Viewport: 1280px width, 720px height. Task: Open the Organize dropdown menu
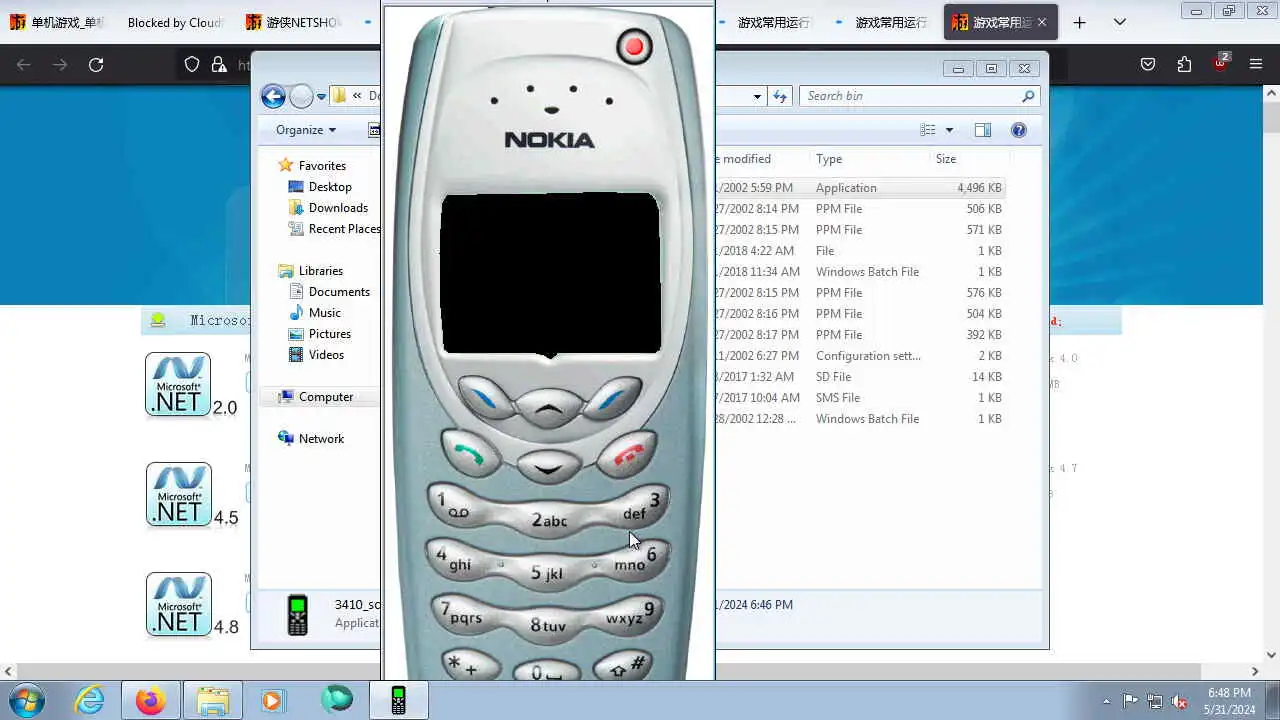(x=306, y=130)
